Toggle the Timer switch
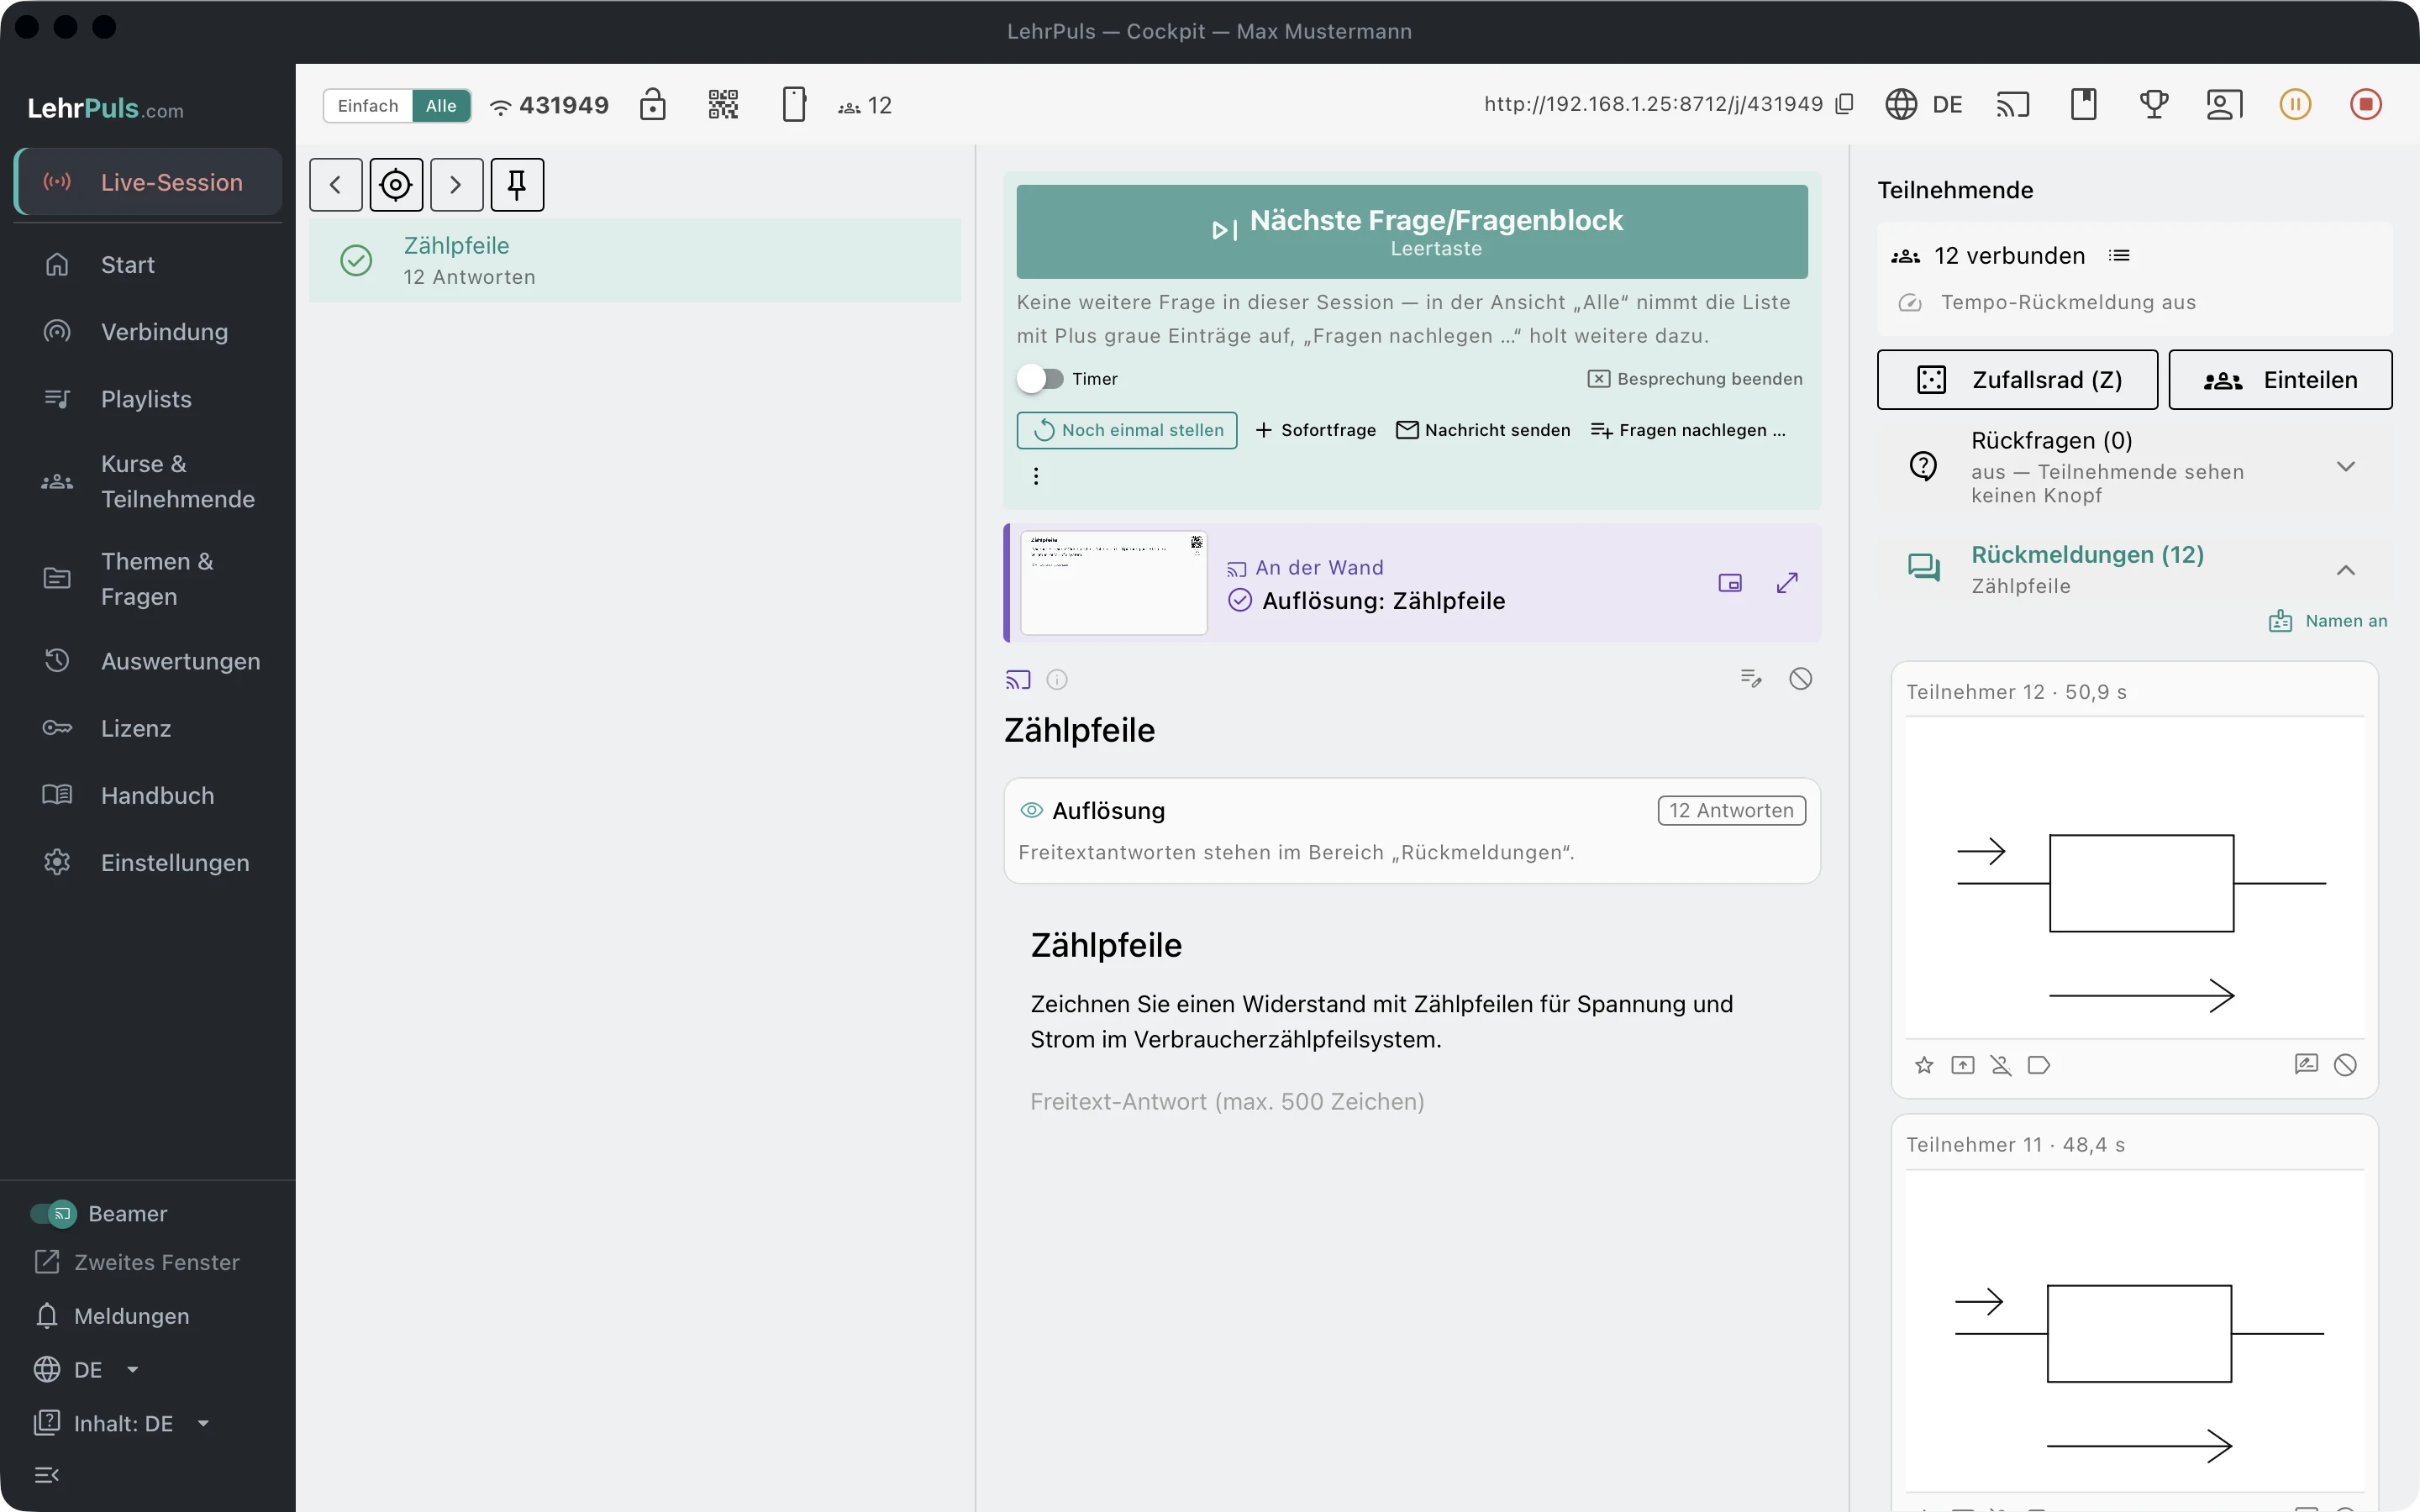Image resolution: width=2420 pixels, height=1512 pixels. (1040, 379)
